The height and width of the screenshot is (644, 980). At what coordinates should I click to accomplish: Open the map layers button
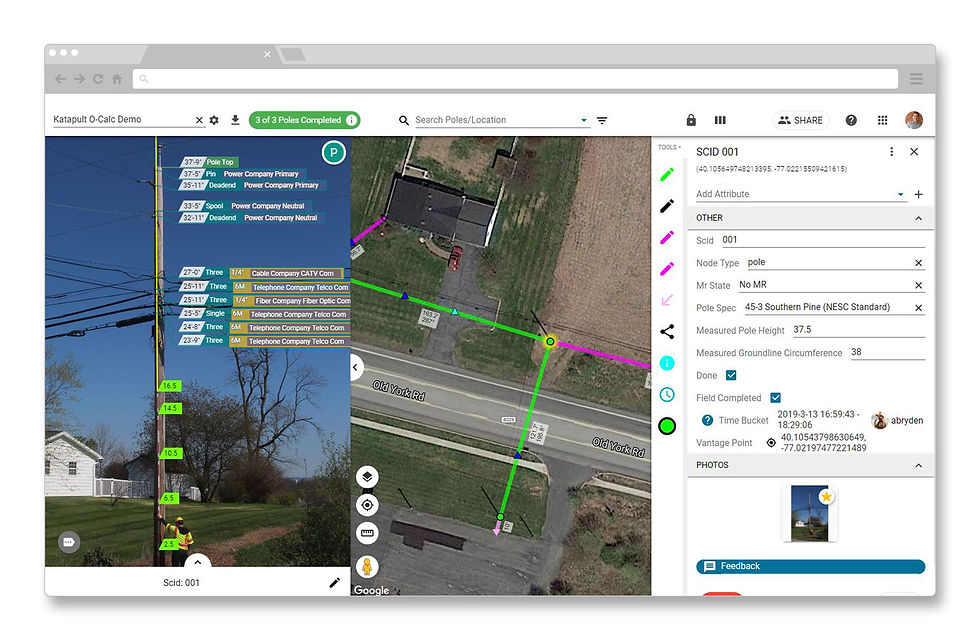click(368, 477)
